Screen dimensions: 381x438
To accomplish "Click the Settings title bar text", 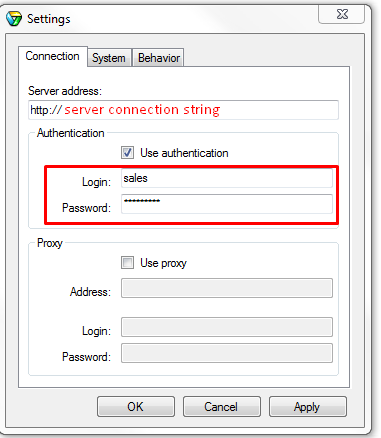I will pyautogui.click(x=49, y=19).
